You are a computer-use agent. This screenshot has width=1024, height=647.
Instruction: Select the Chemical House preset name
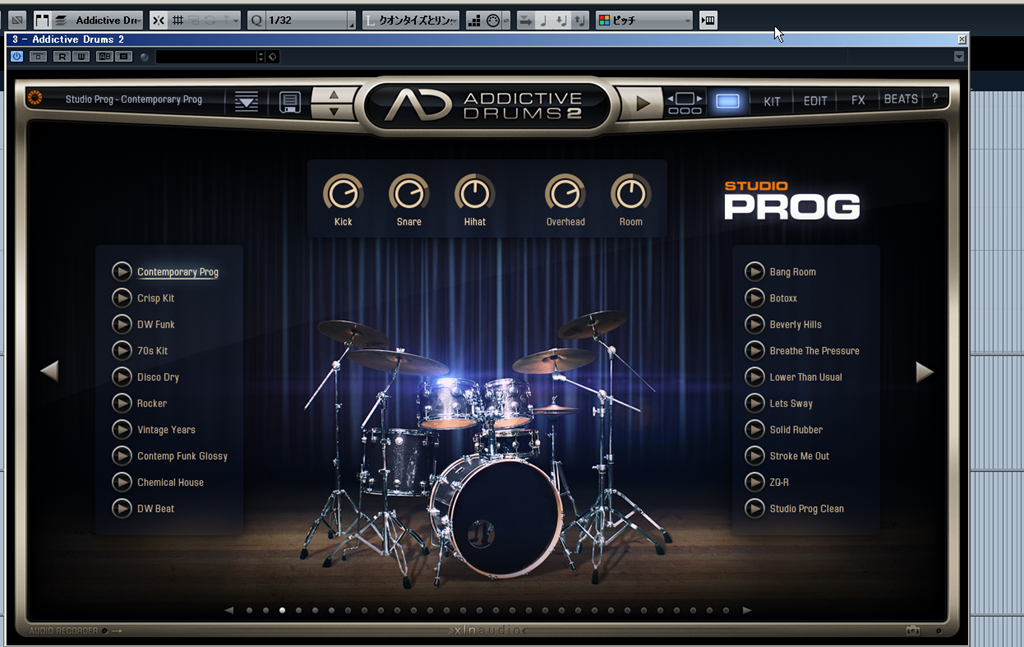coord(170,482)
